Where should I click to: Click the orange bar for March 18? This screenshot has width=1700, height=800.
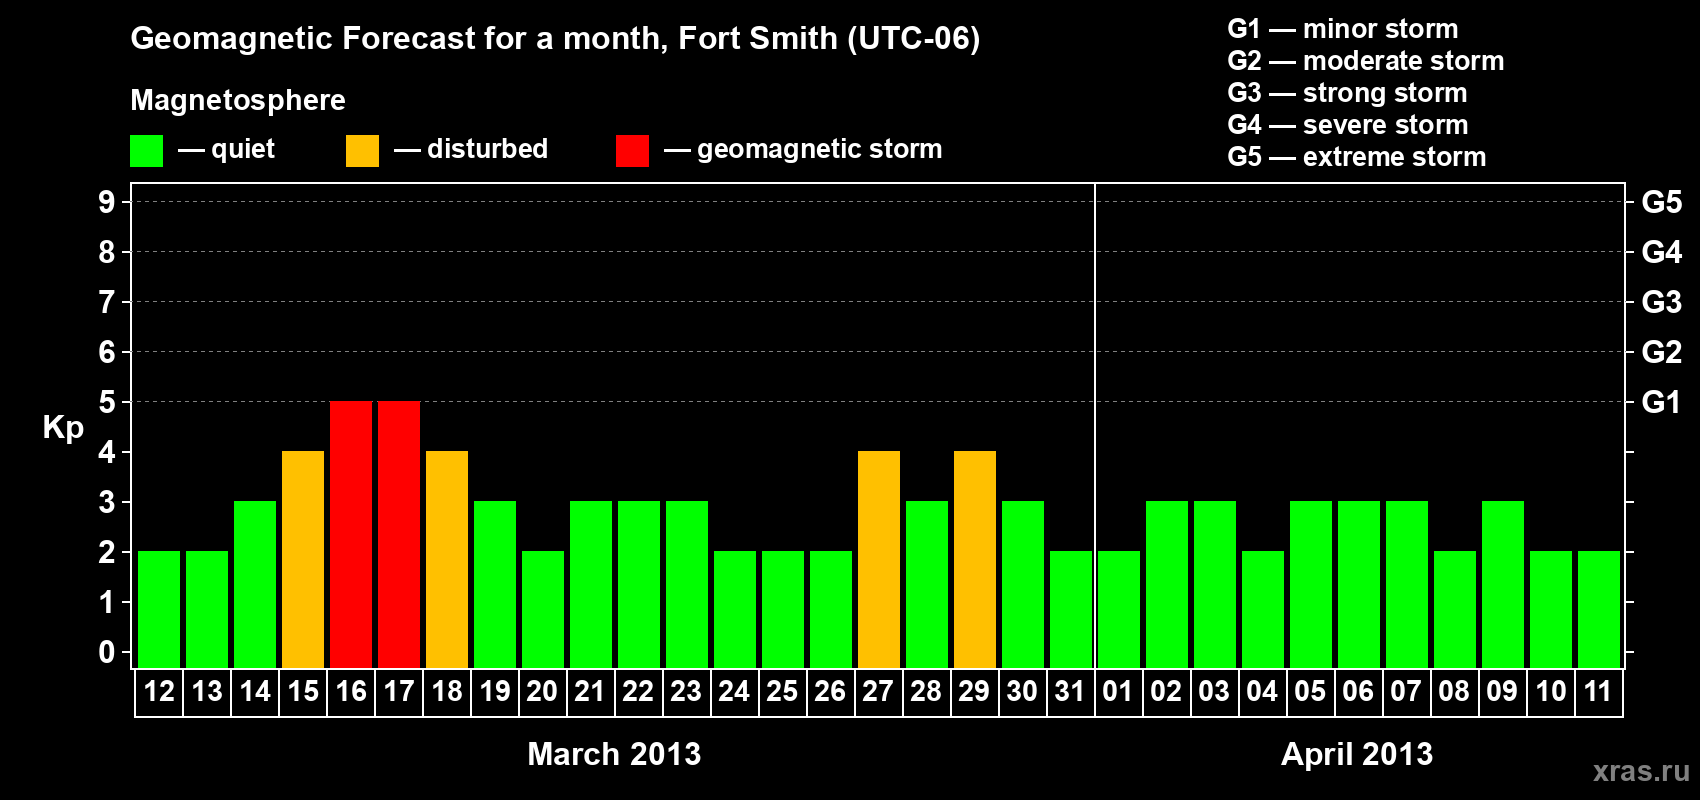pyautogui.click(x=447, y=559)
